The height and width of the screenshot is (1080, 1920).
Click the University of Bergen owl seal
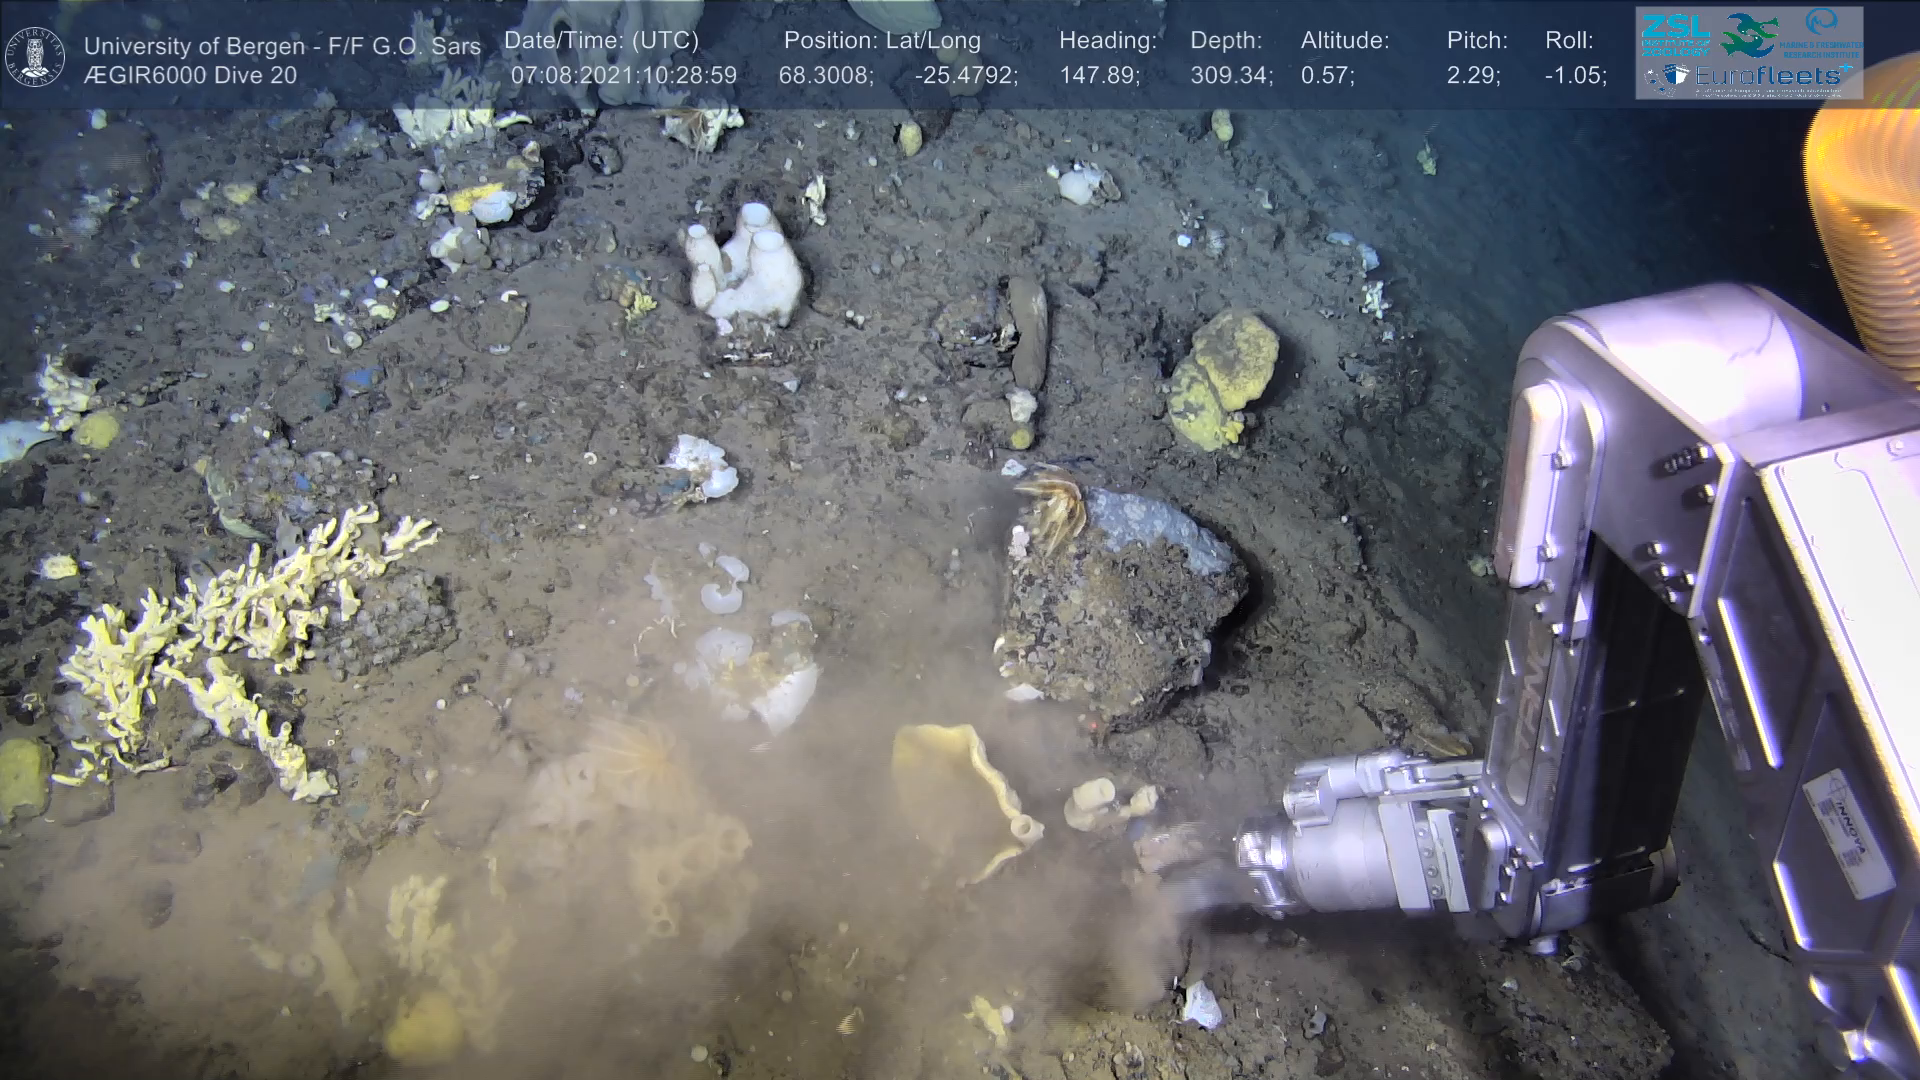(35, 56)
